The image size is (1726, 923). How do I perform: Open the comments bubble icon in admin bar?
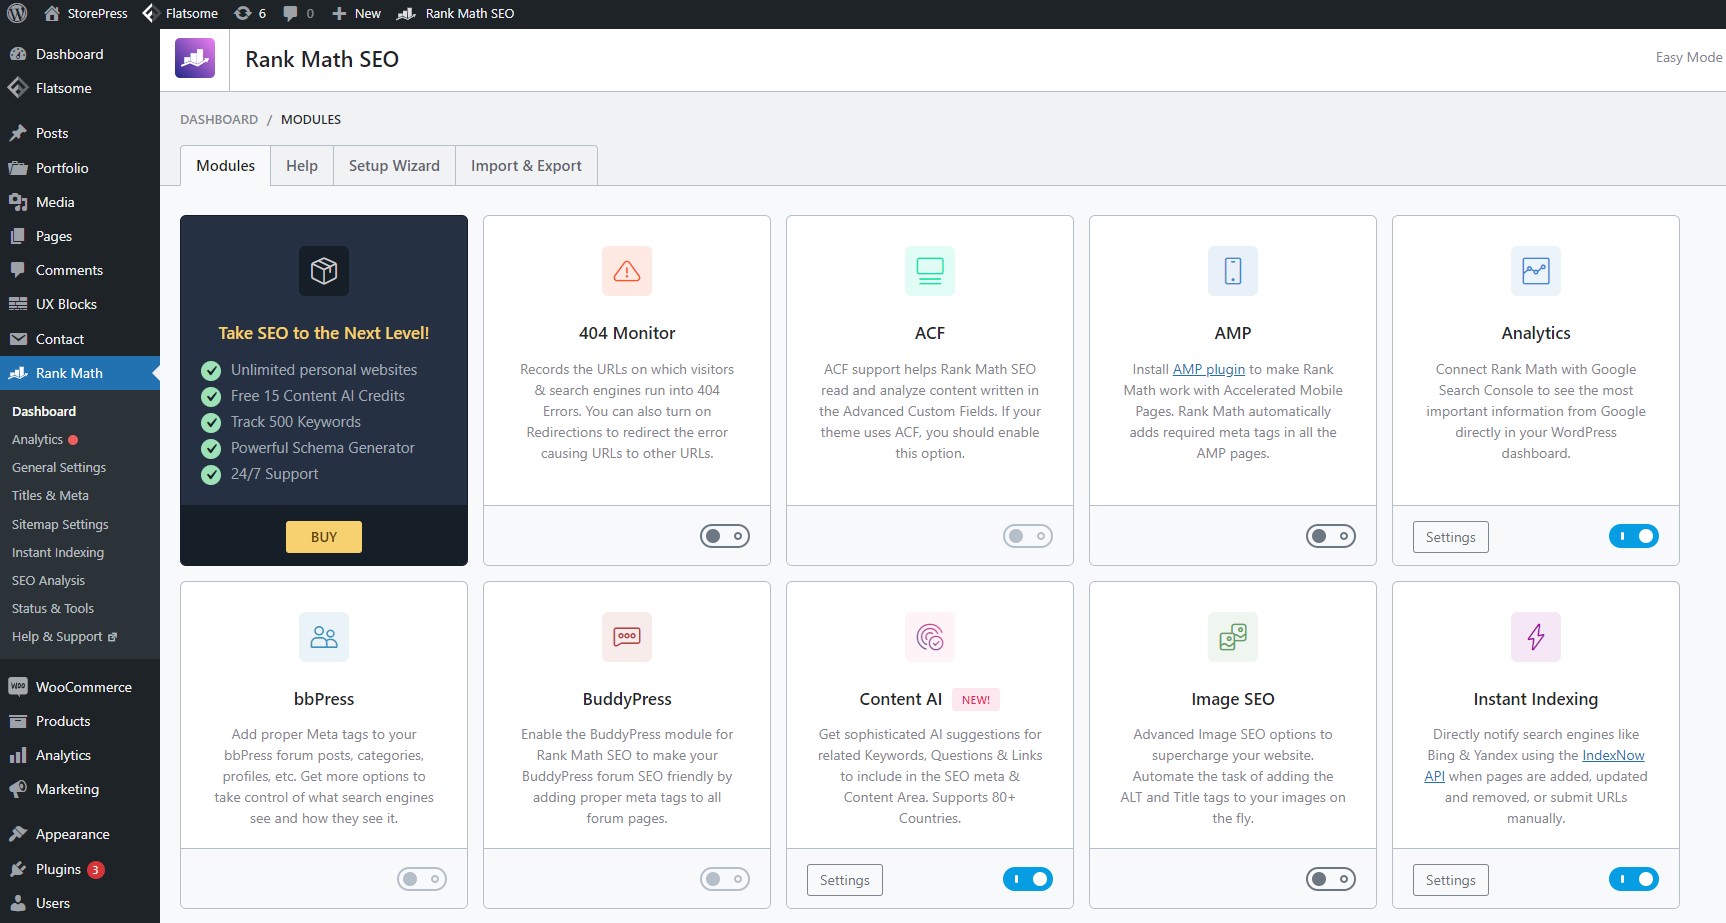[290, 13]
